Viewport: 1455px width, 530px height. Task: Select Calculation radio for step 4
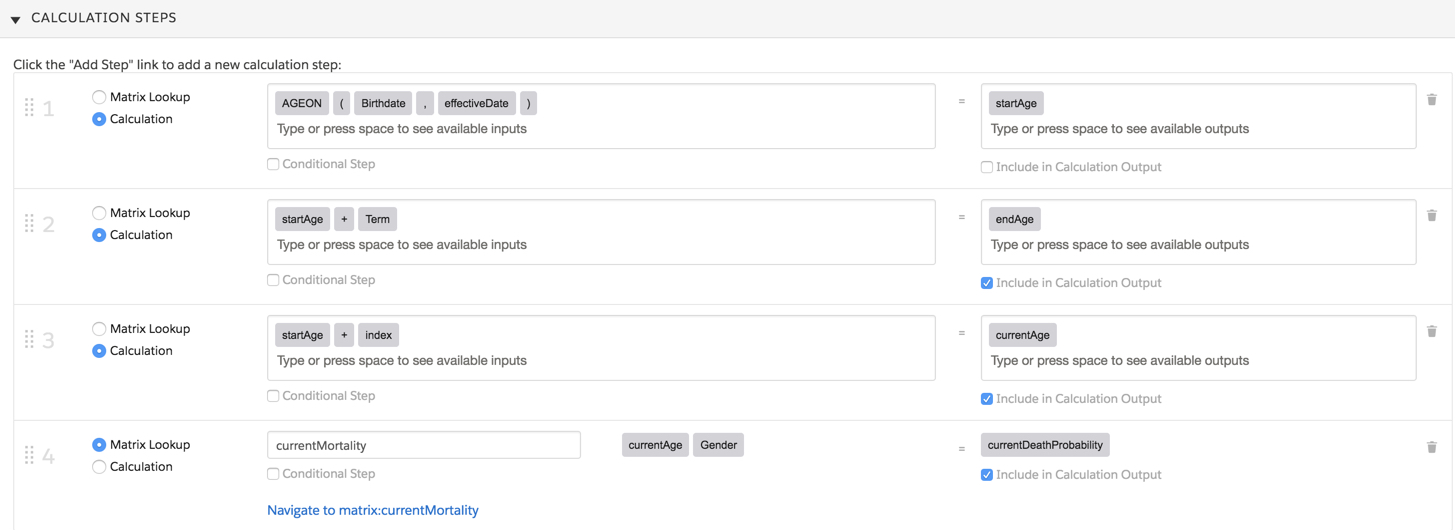[99, 467]
